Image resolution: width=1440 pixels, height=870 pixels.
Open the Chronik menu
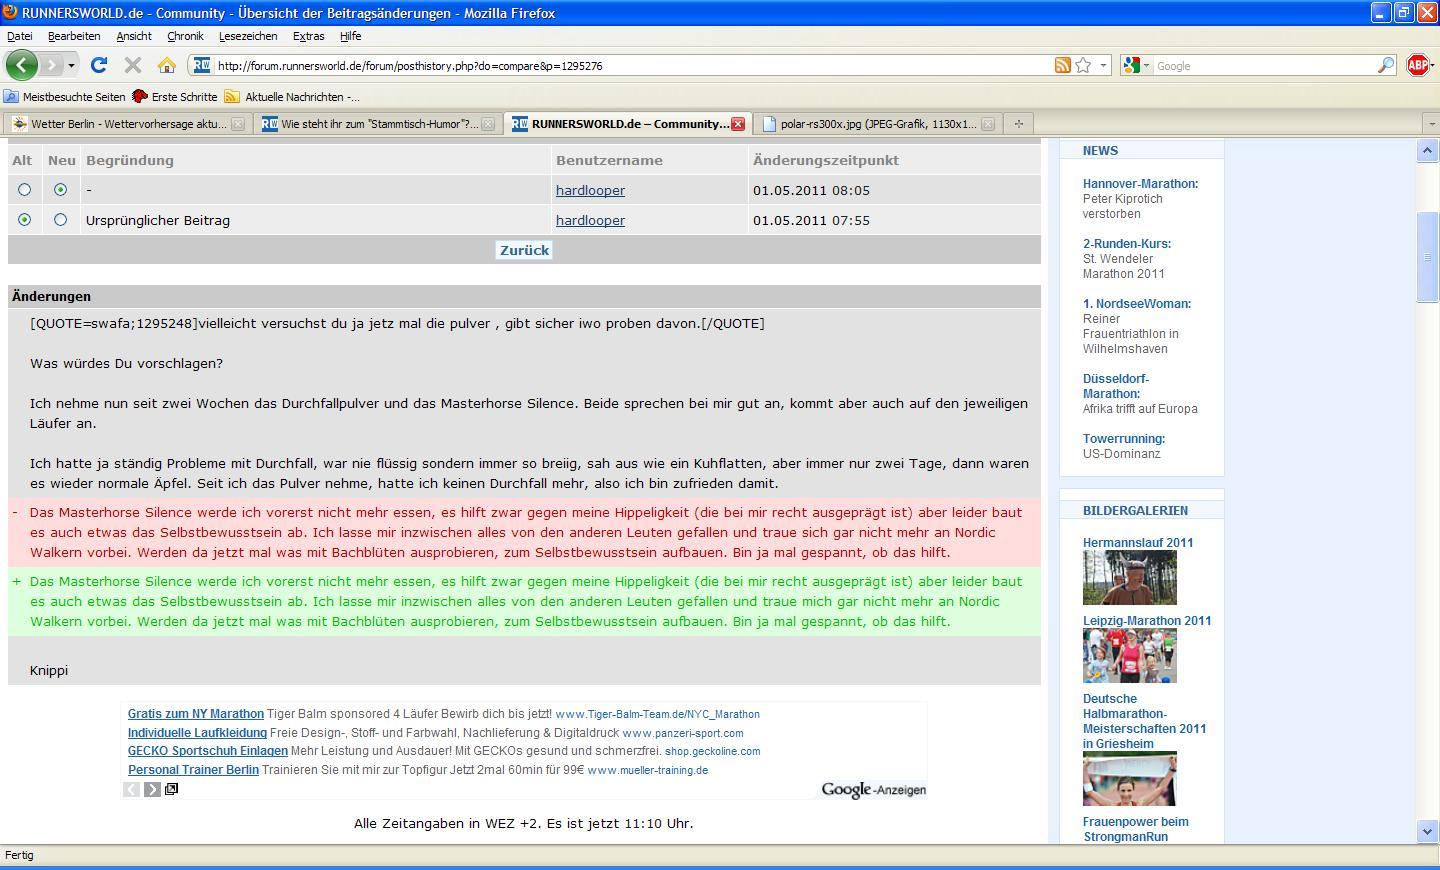(185, 36)
